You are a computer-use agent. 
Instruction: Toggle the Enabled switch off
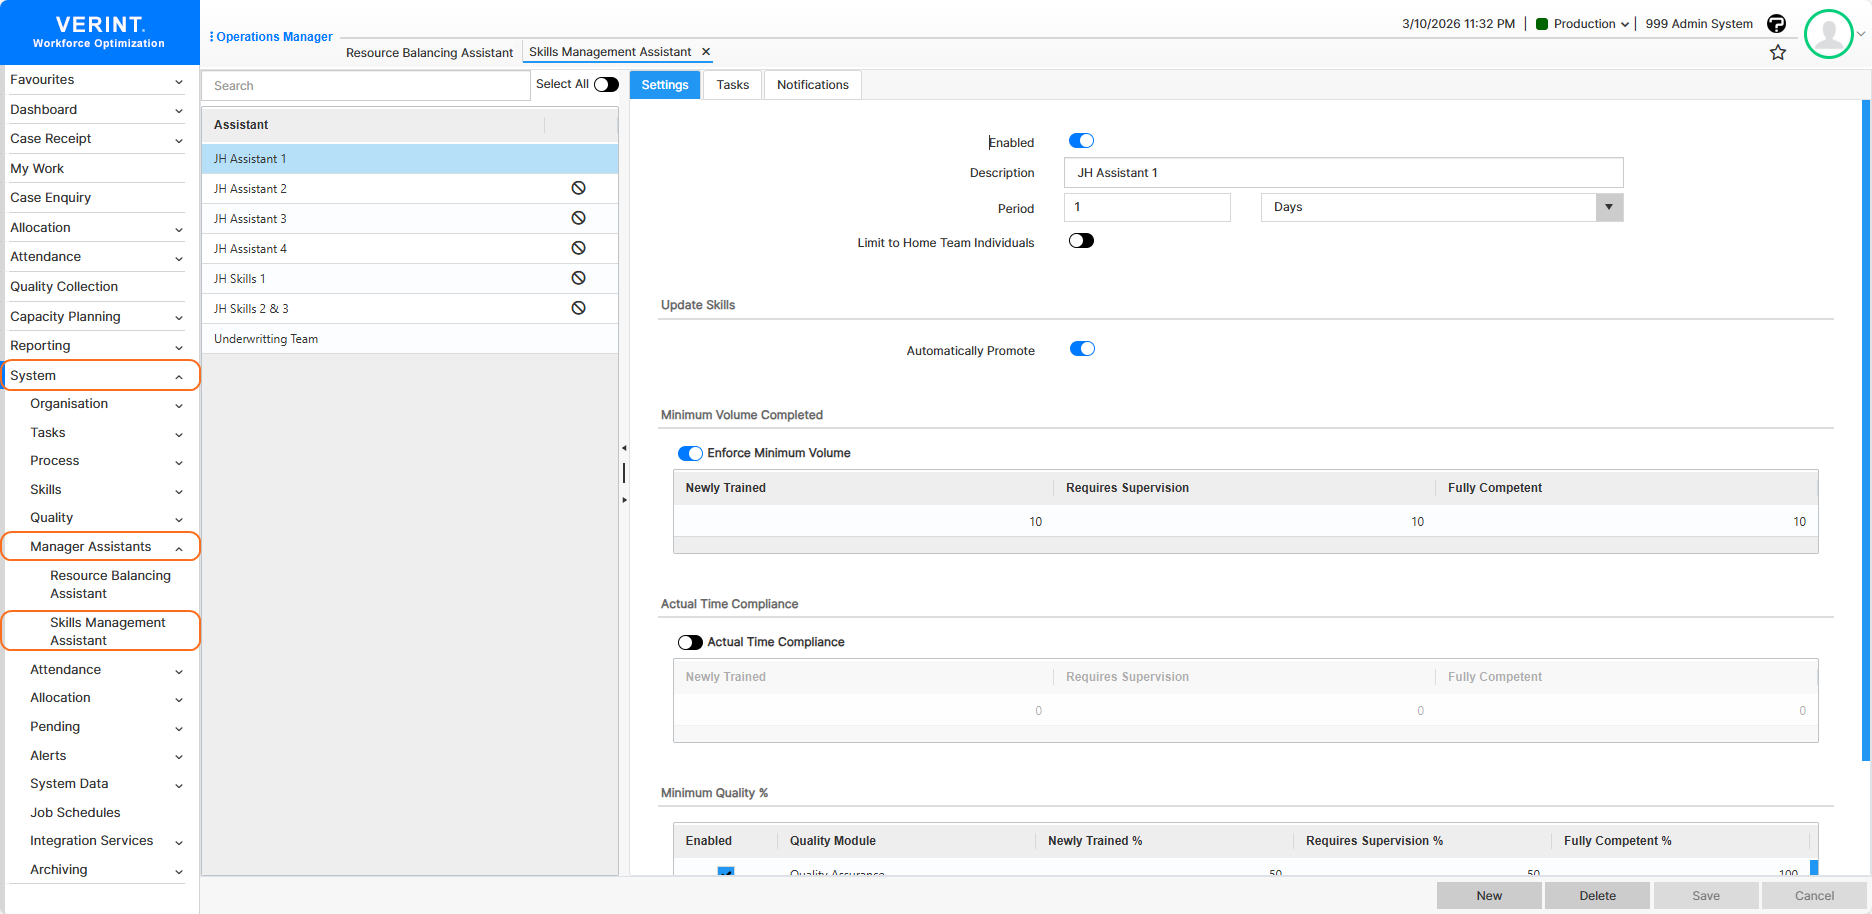(x=1081, y=141)
